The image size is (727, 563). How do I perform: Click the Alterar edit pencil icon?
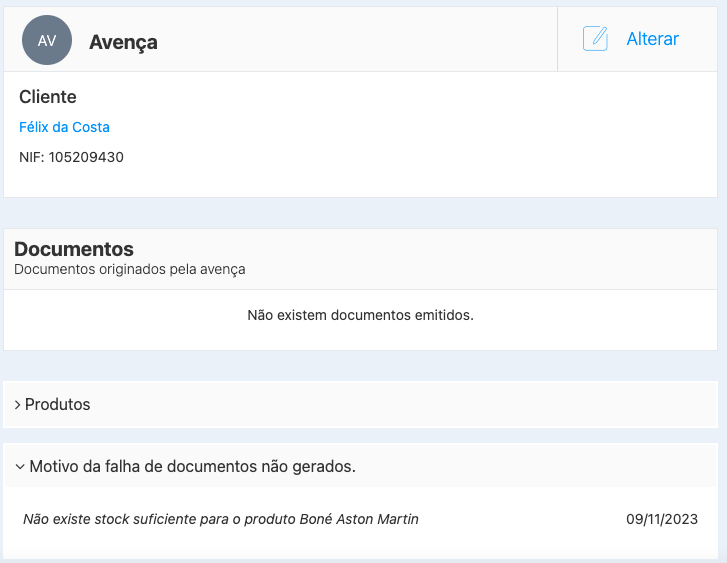595,39
